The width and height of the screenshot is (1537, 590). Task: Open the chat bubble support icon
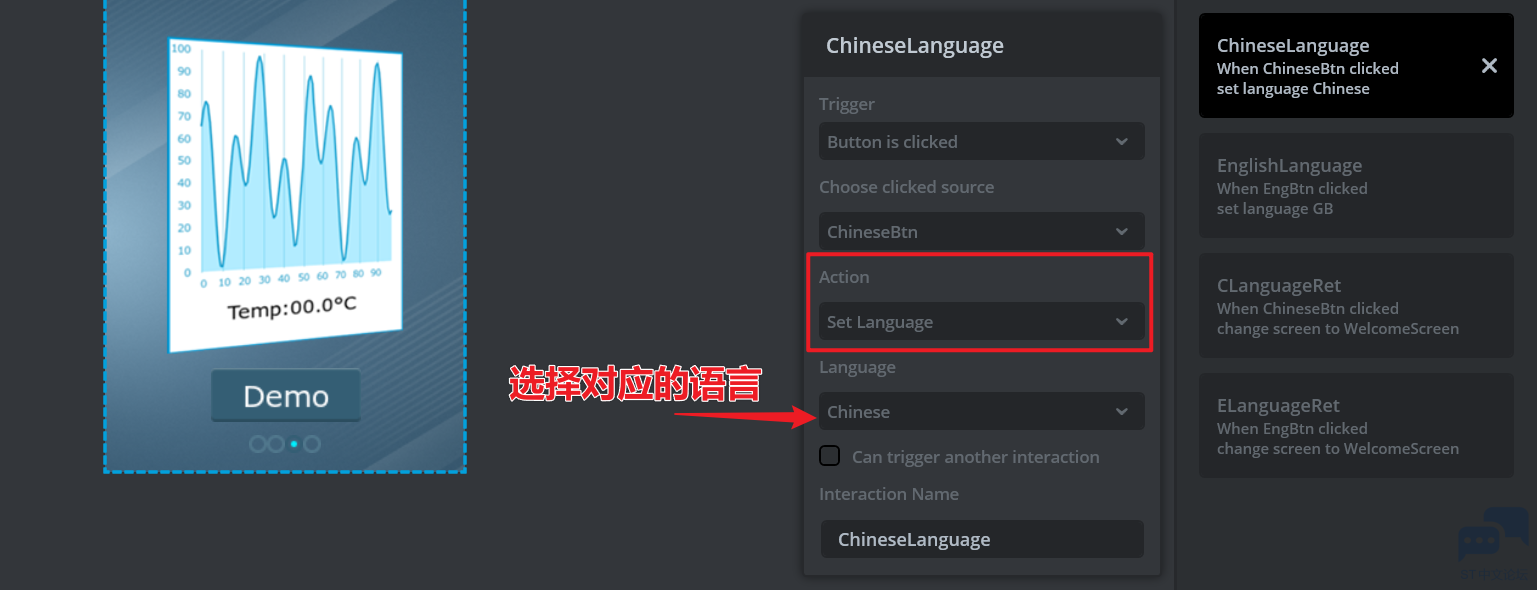coord(1494,535)
